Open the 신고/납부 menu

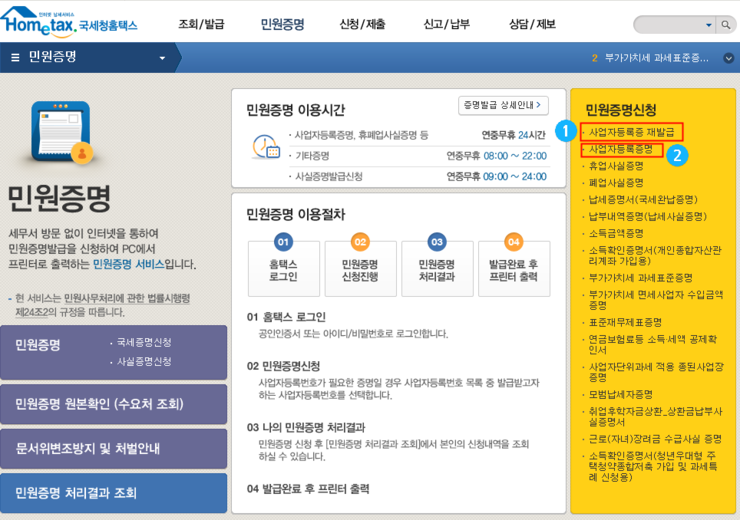point(446,24)
